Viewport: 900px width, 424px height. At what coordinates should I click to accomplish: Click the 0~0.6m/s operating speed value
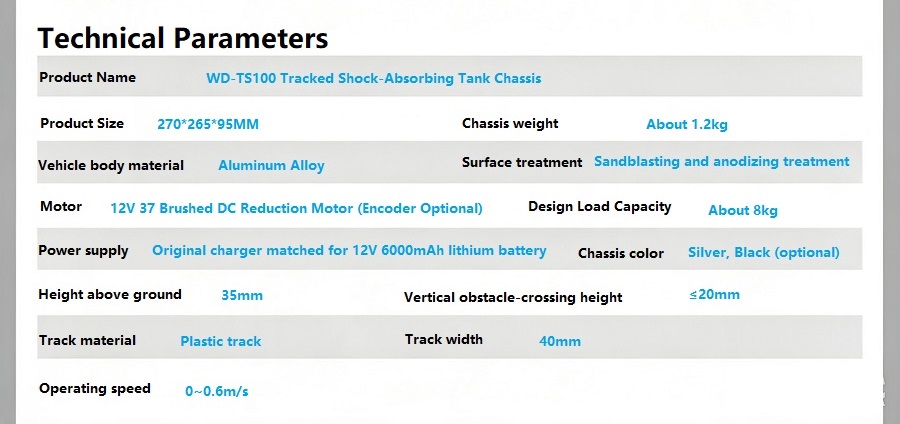click(x=216, y=391)
